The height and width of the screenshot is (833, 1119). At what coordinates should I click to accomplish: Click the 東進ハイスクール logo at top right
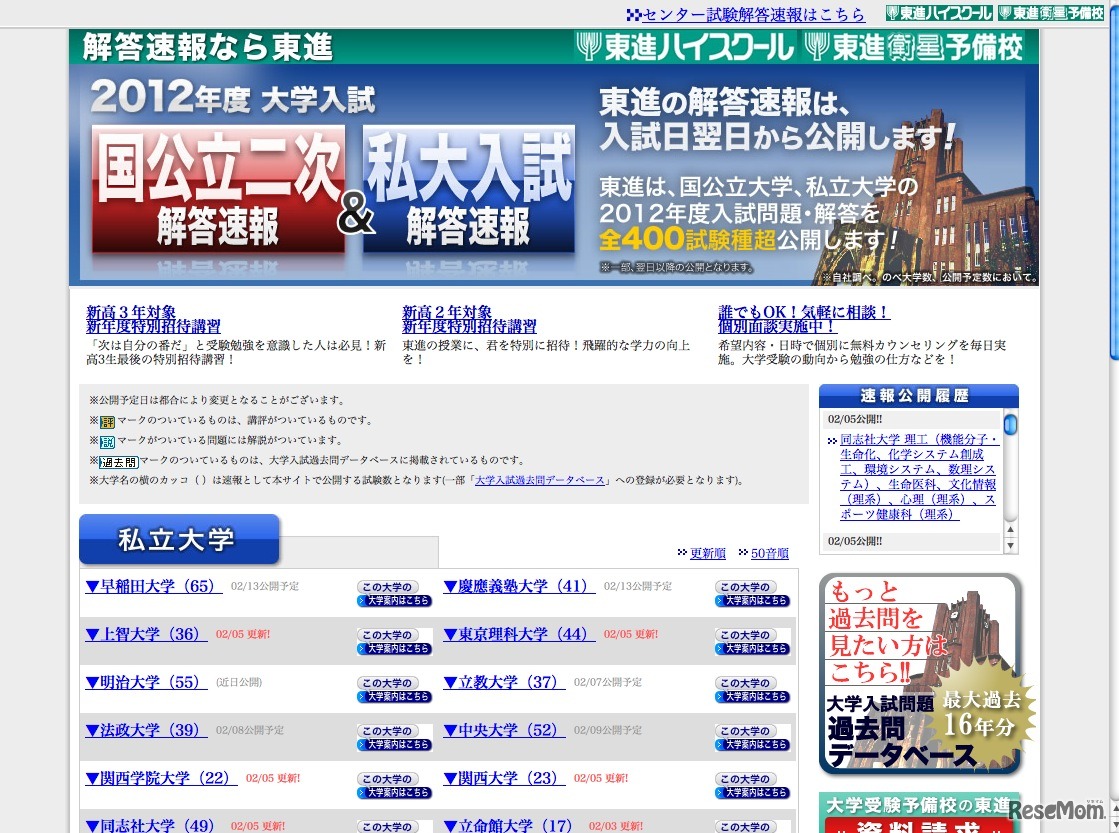tap(938, 13)
